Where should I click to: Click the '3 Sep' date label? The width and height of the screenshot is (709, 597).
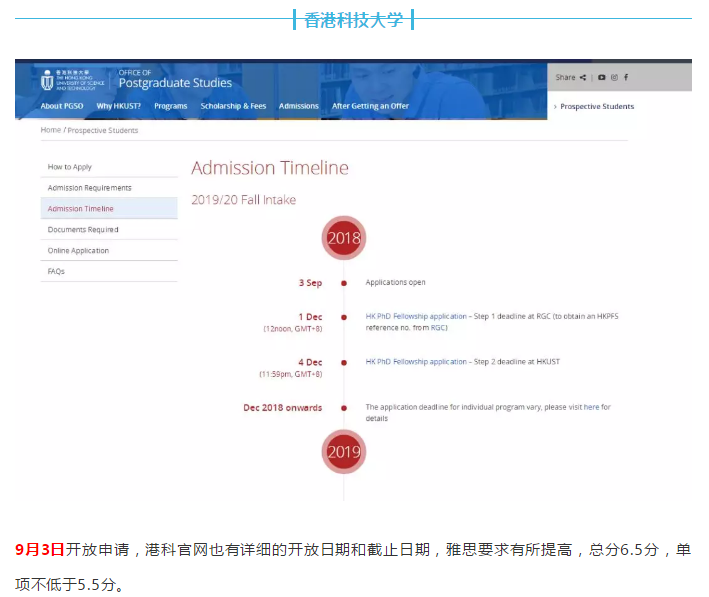[x=310, y=283]
